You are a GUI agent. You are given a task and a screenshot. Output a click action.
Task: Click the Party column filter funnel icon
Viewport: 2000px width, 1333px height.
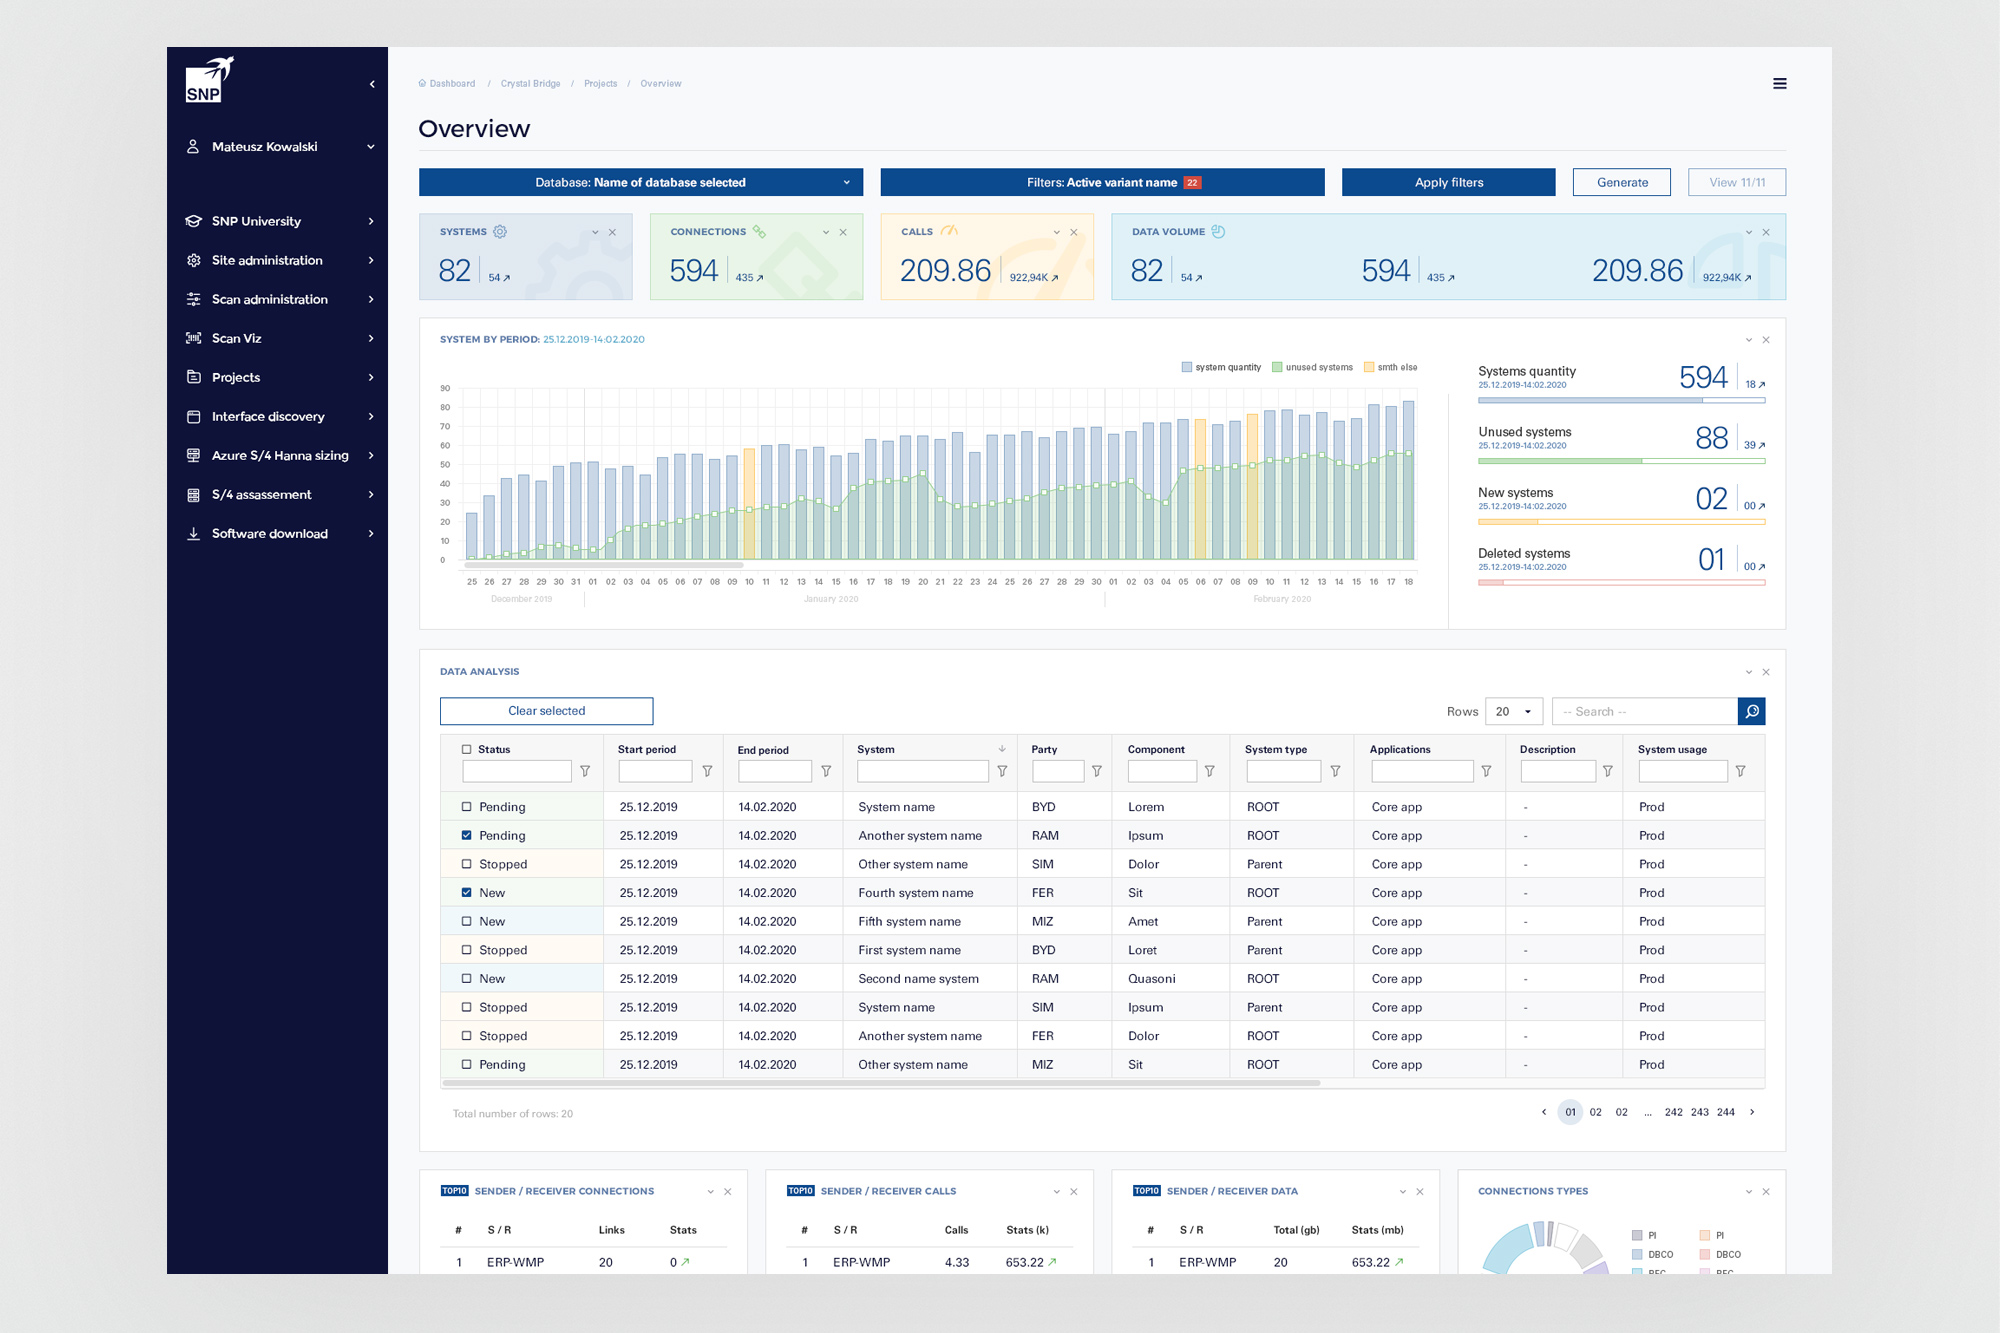click(x=1097, y=771)
